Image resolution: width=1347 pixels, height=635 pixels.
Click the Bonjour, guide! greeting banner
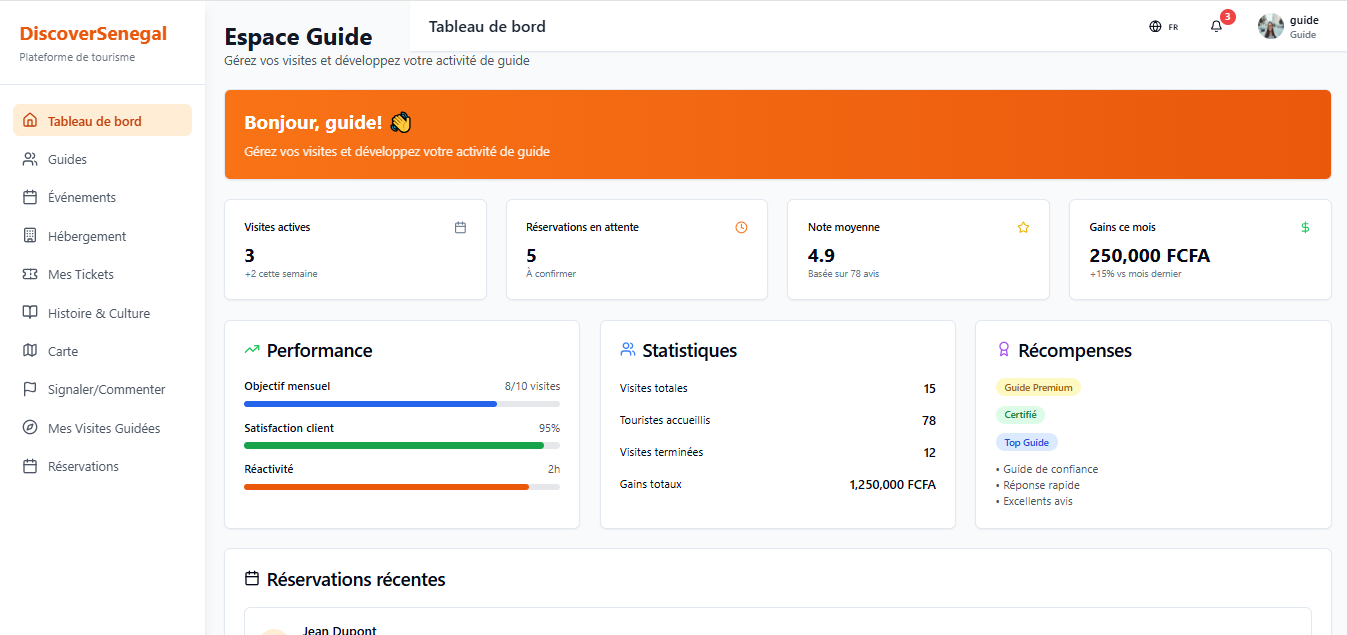(x=778, y=134)
